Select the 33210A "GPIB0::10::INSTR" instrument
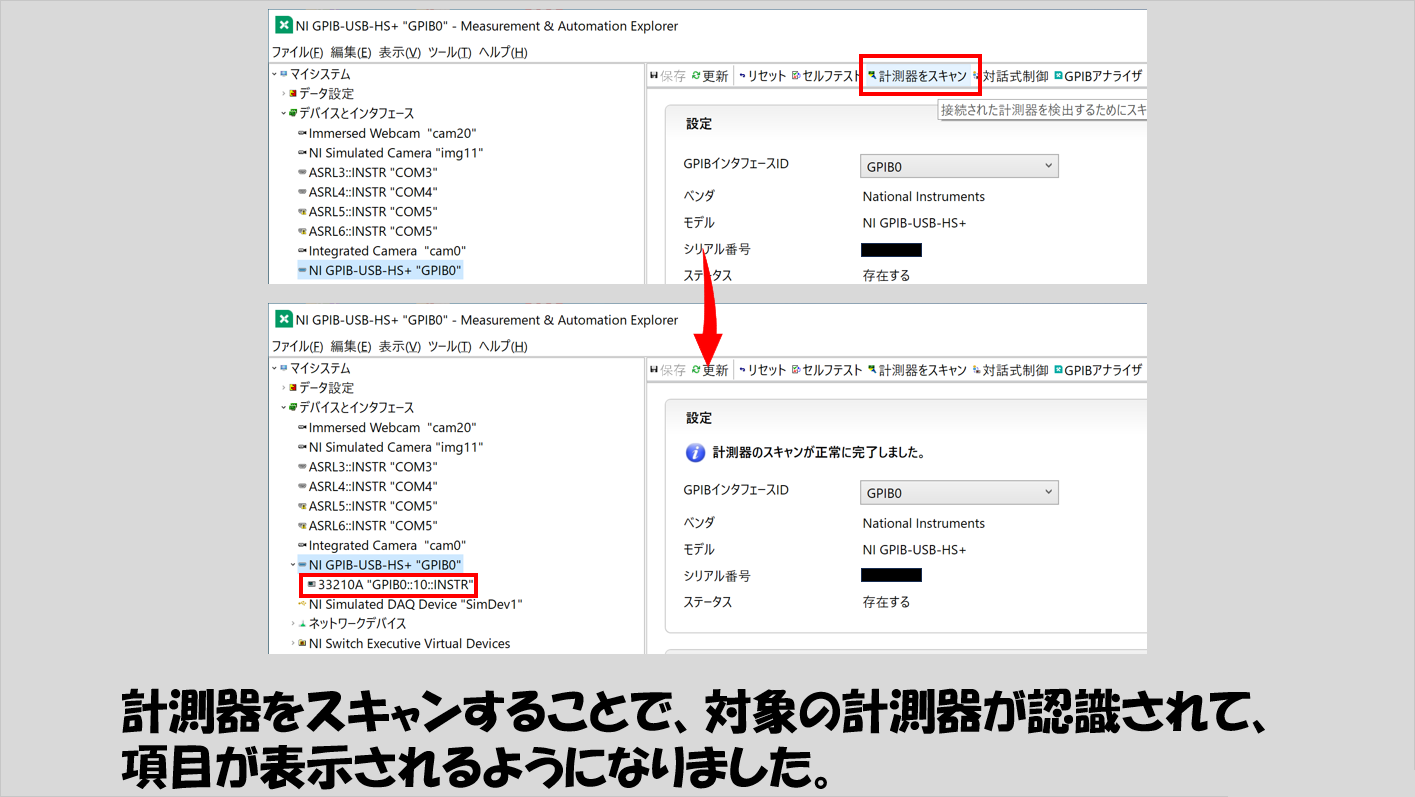 395,584
